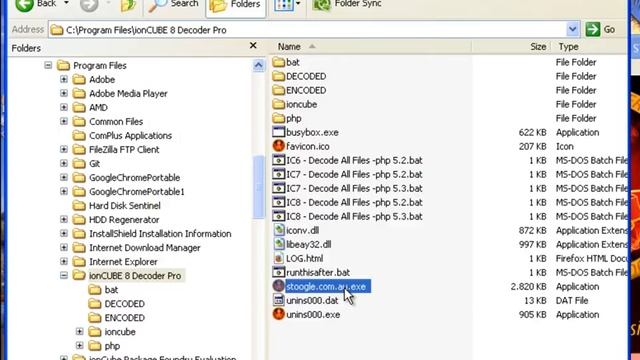The image size is (640, 360).
Task: Select DECODED subfolder in folder tree
Action: (x=124, y=304)
